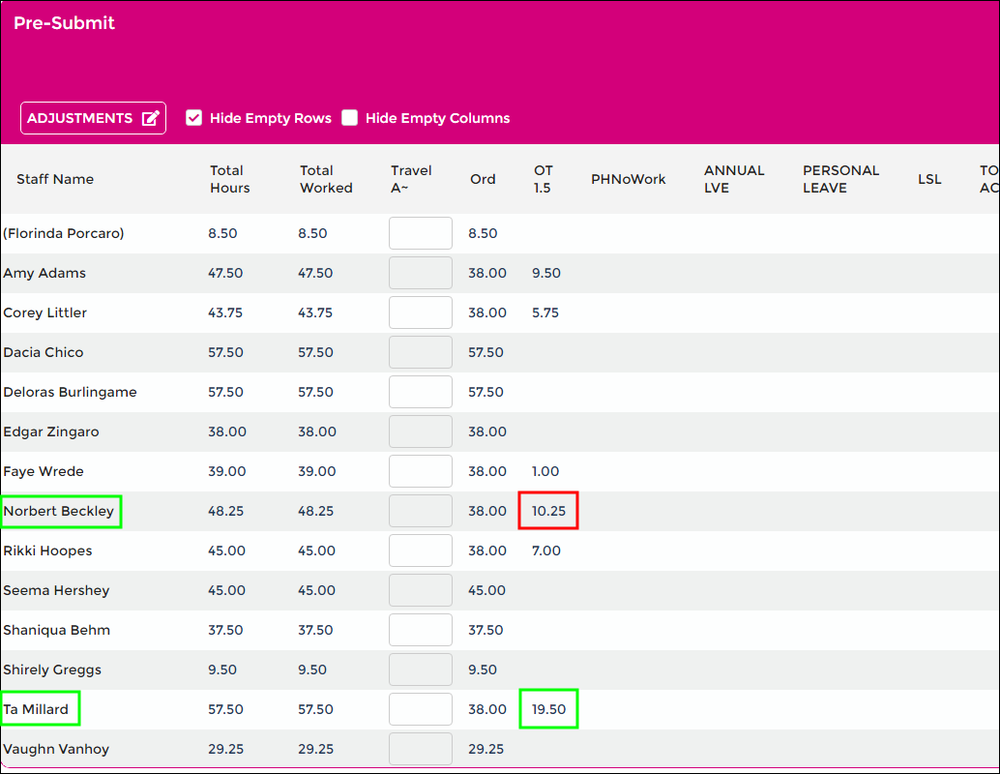Image resolution: width=1000 pixels, height=774 pixels.
Task: Click the OT 1.5 column header
Action: [x=543, y=179]
